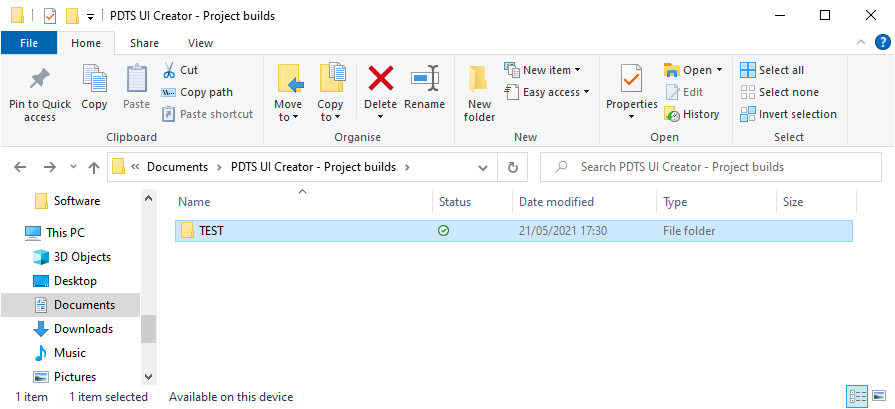This screenshot has height=409, width=895.
Task: Open the ribbon Help question mark
Action: click(882, 43)
